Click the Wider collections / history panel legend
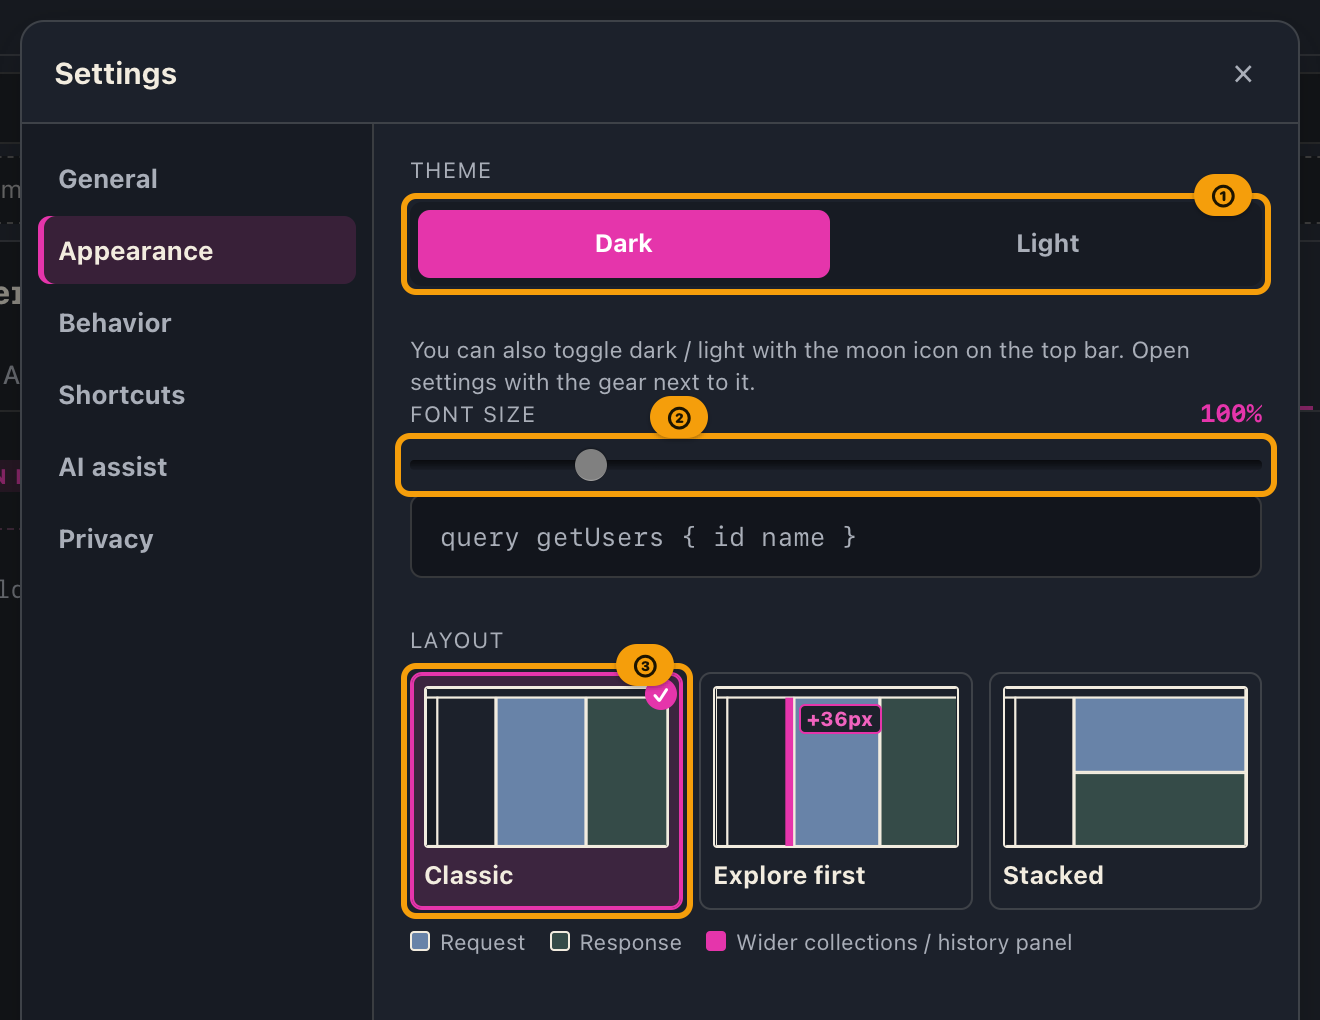1320x1020 pixels. tap(904, 943)
